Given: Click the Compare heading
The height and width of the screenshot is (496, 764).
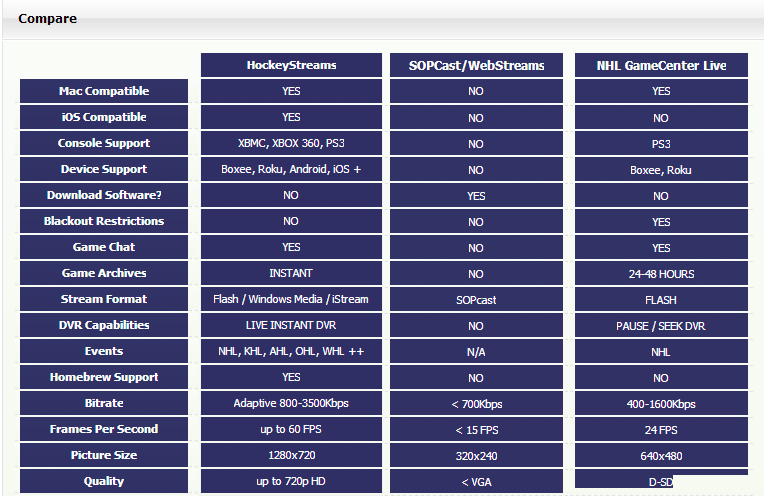Looking at the screenshot, I should 47,19.
